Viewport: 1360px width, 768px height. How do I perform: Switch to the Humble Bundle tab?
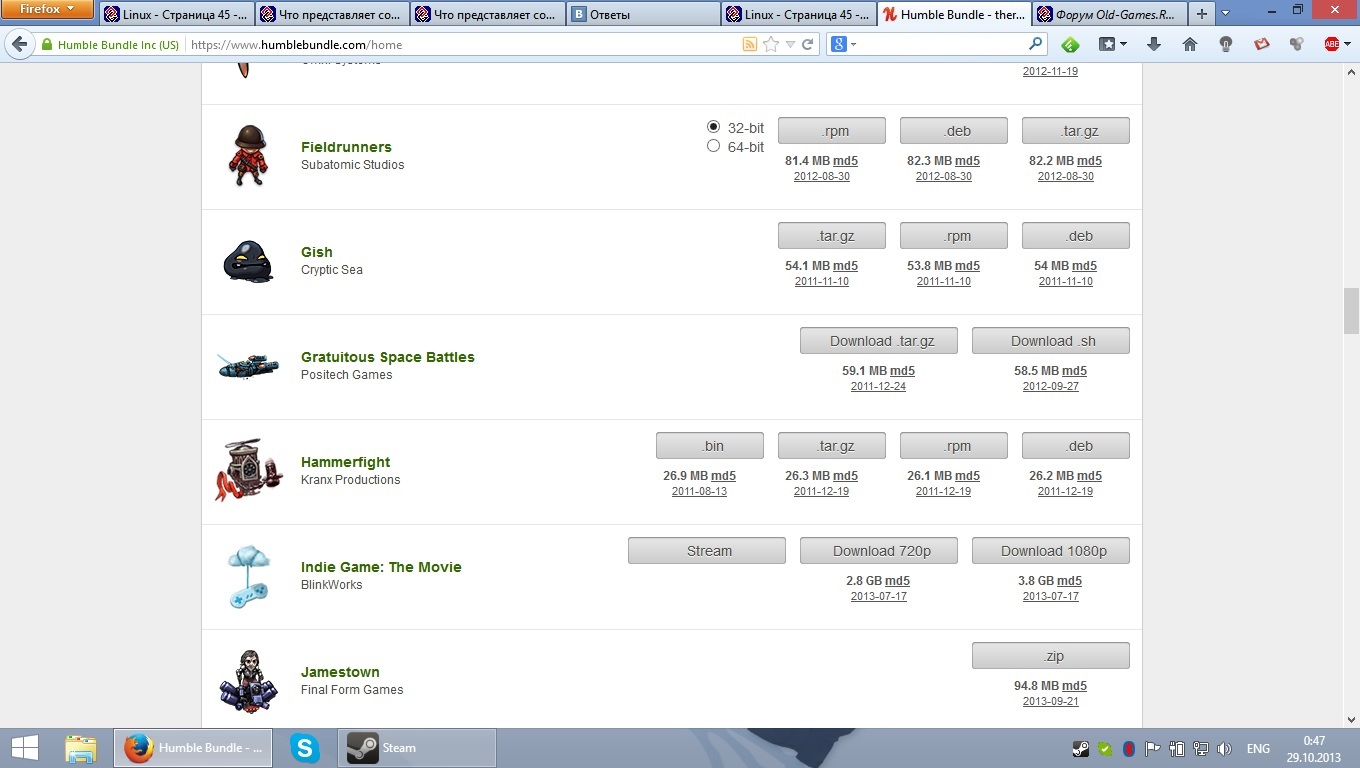coord(954,14)
